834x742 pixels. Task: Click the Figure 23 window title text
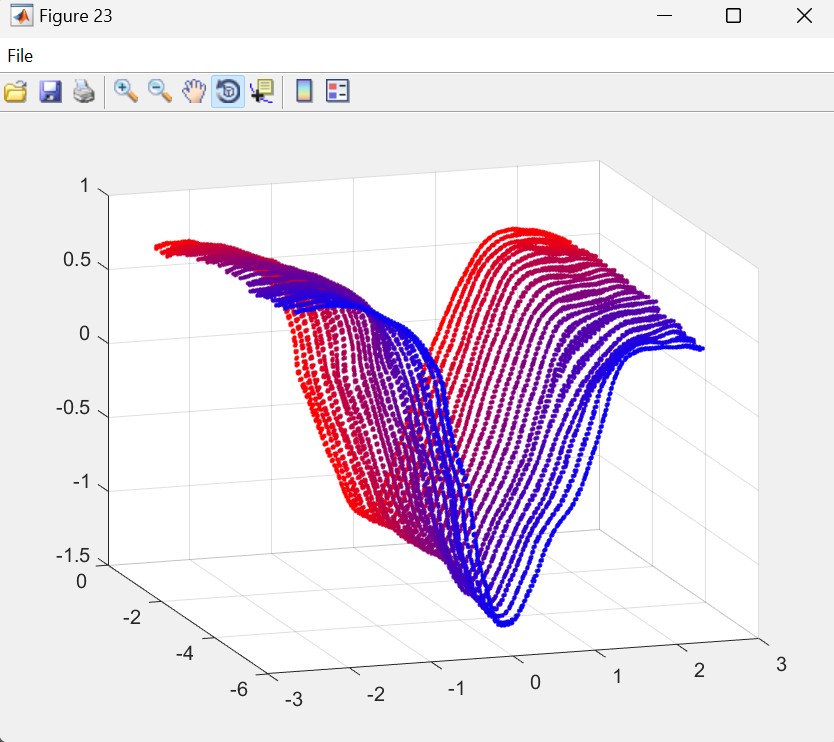(76, 16)
